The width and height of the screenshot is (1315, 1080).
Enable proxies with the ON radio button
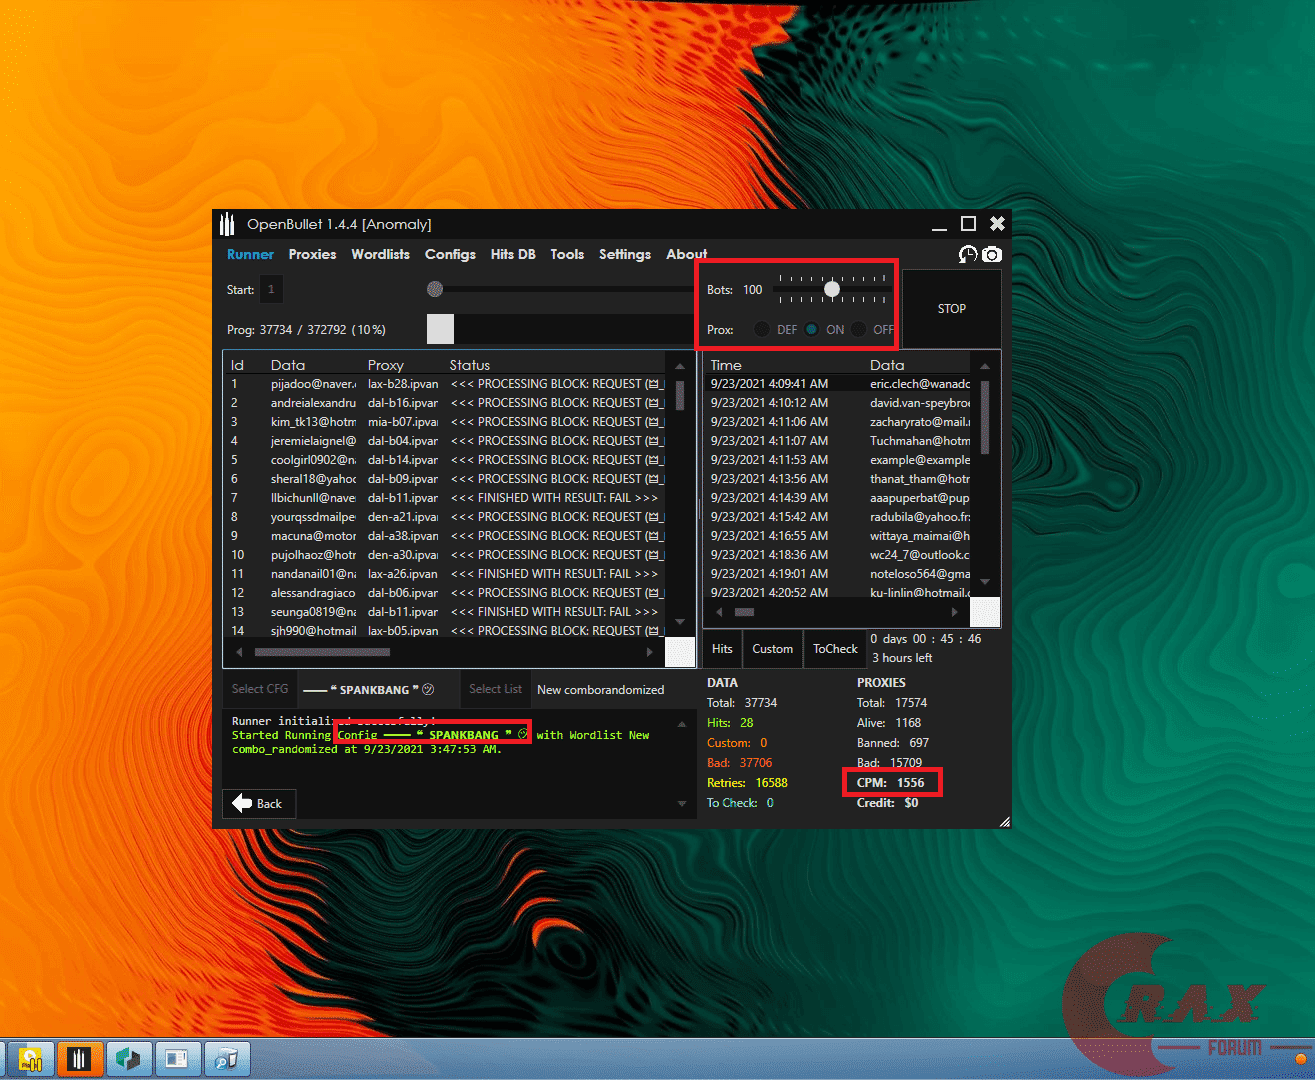pos(809,329)
